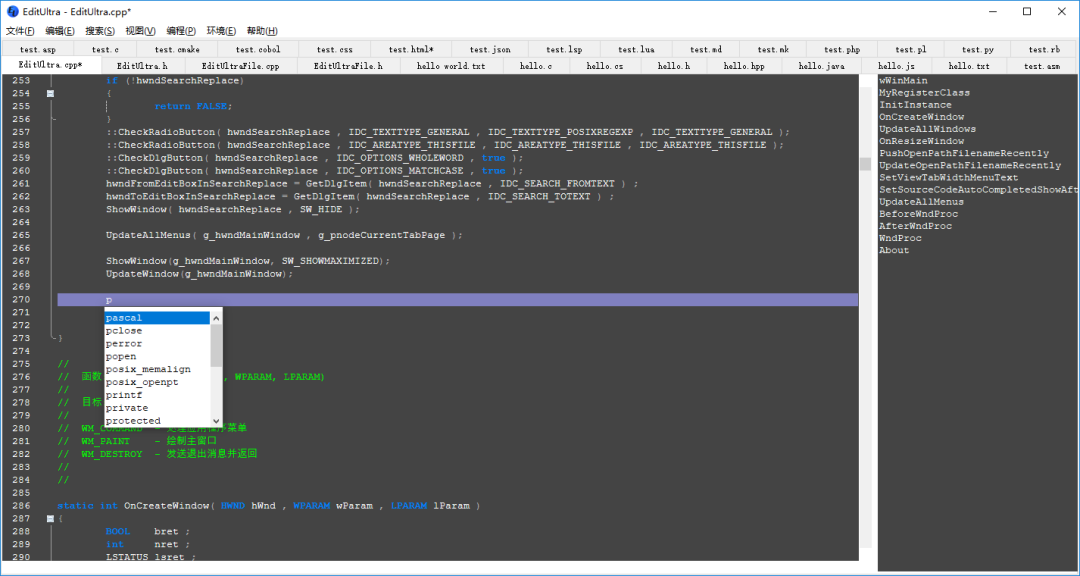Collapse the code fold at line 254
This screenshot has width=1080, height=576.
(50, 93)
